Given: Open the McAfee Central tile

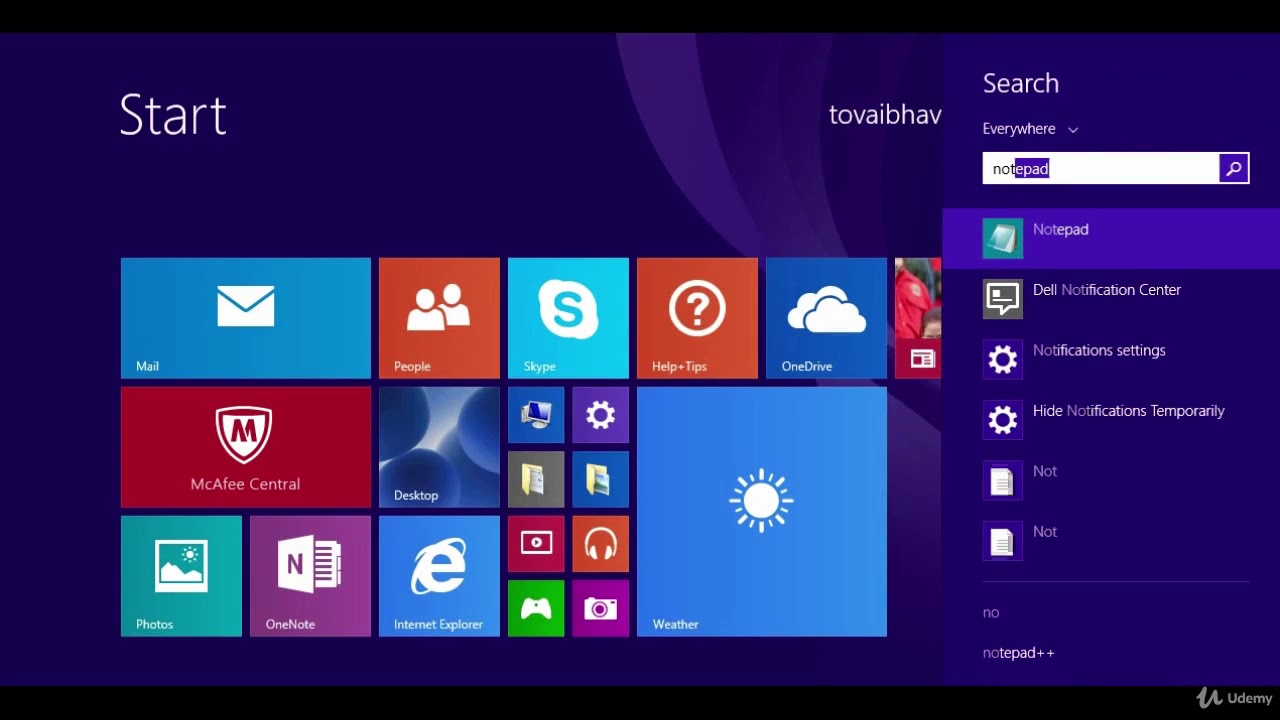Looking at the screenshot, I should (x=246, y=447).
